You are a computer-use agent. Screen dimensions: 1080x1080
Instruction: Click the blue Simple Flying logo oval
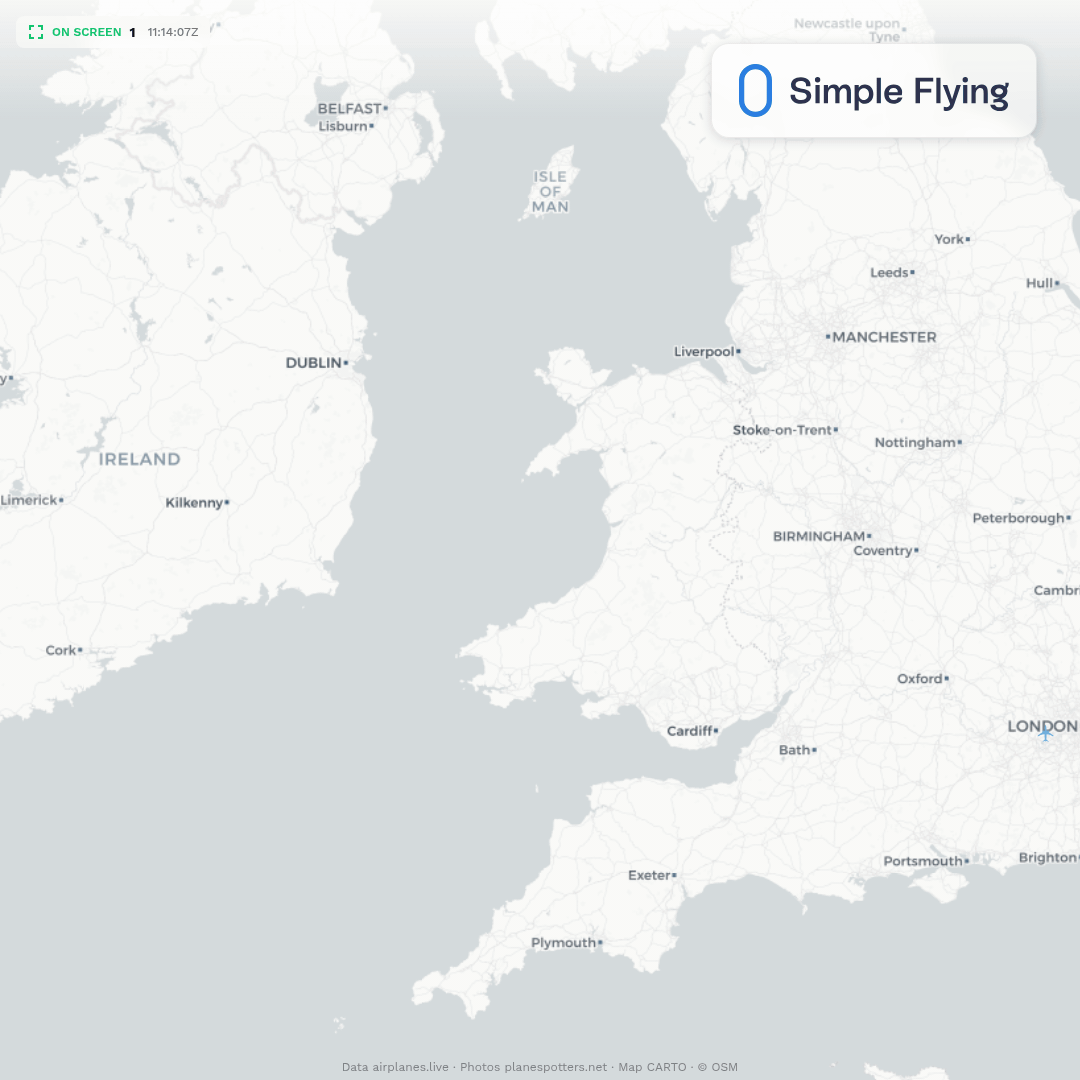point(755,90)
